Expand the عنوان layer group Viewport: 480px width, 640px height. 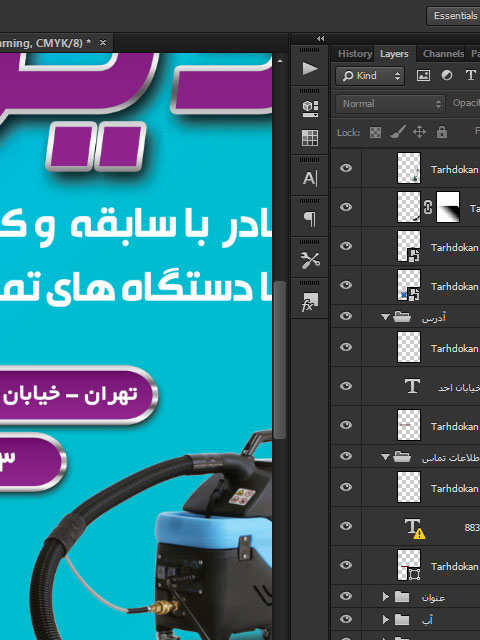point(385,597)
